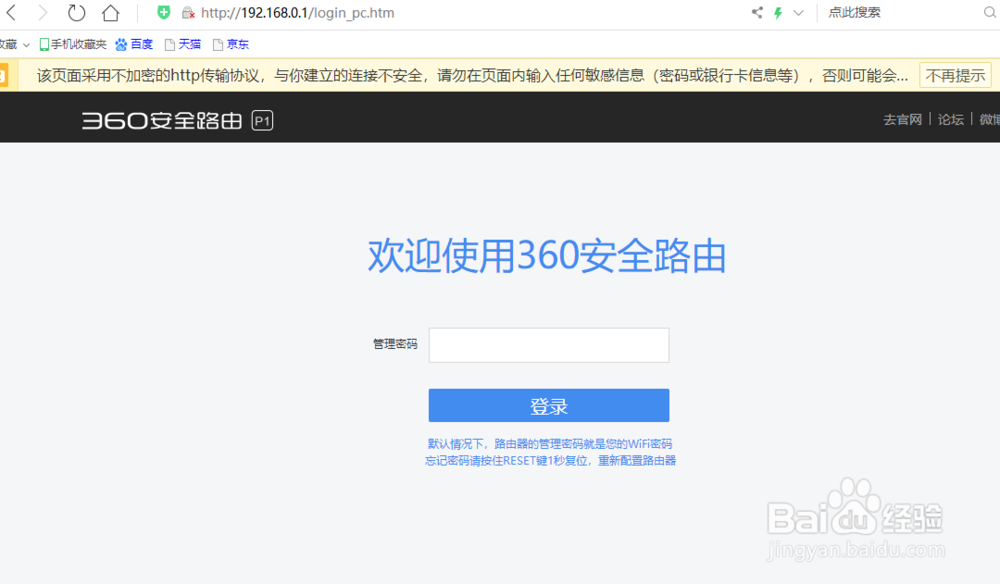Click the green security shield icon

click(164, 12)
